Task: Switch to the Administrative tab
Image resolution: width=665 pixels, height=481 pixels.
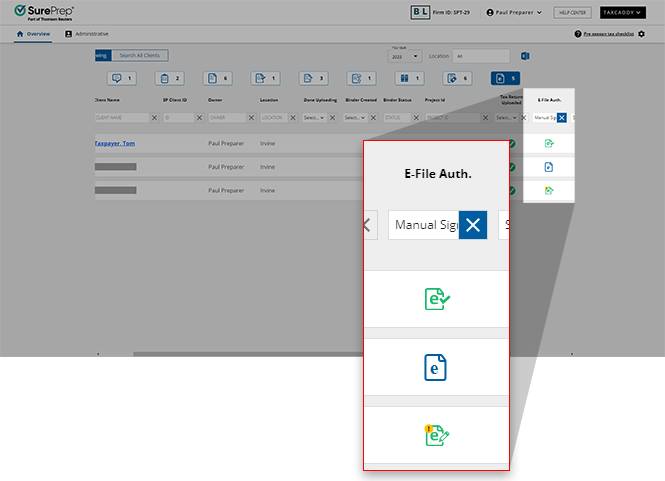Action: pos(87,34)
